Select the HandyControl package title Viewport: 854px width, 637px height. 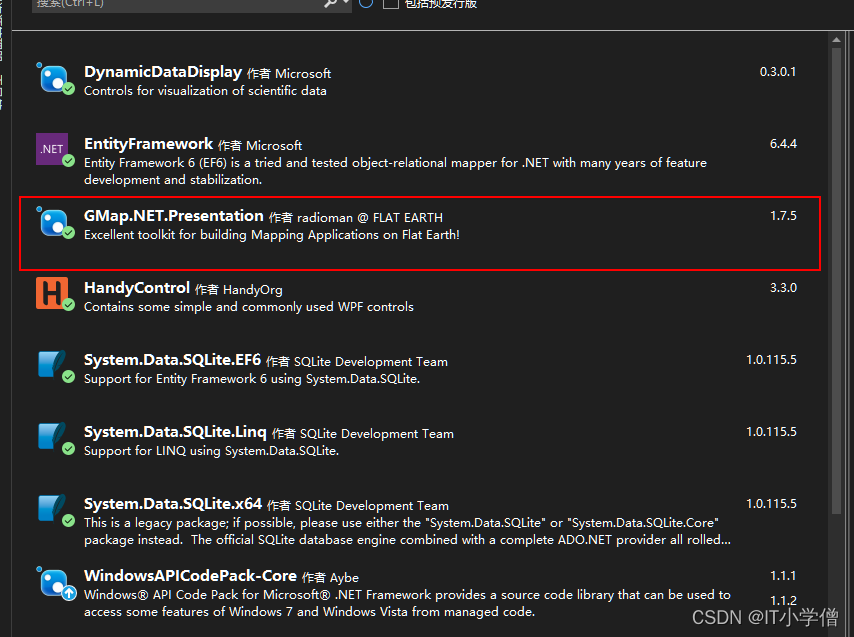coord(137,287)
